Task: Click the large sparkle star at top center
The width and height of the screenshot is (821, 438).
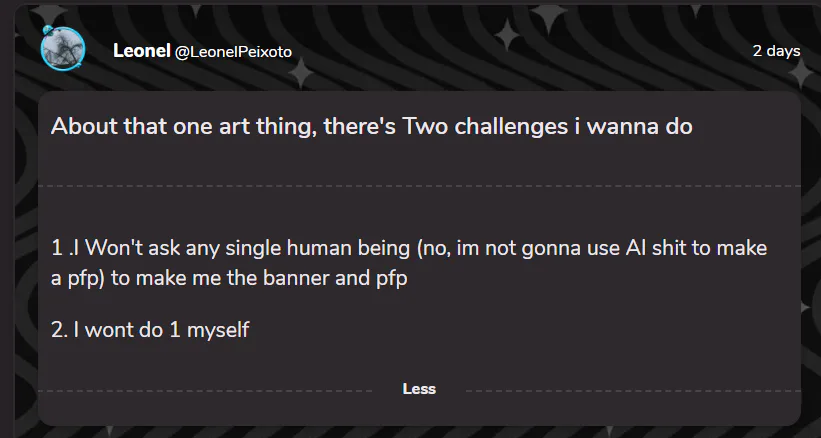Action: point(550,18)
